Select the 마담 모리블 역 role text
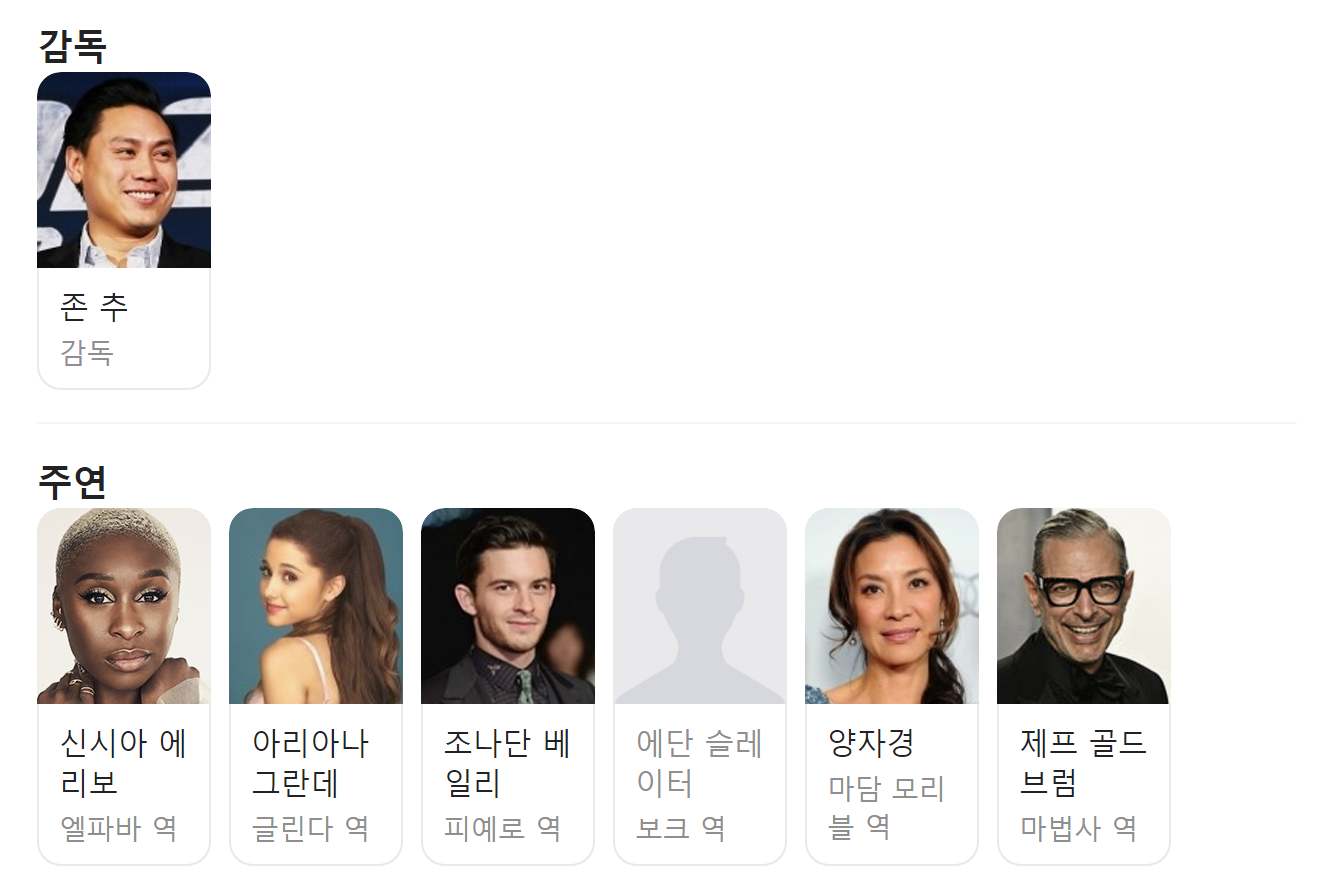The height and width of the screenshot is (879, 1320). click(887, 808)
